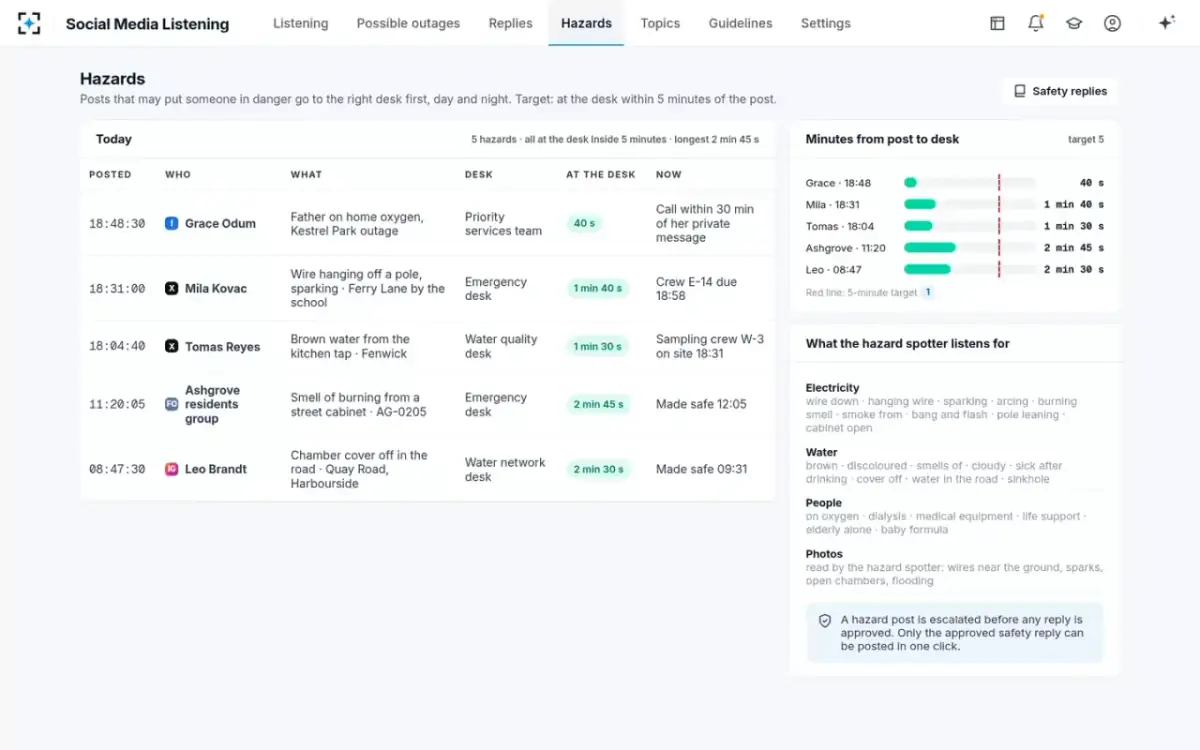Viewport: 1200px width, 750px height.
Task: Open the Guidelines tab
Action: (x=740, y=23)
